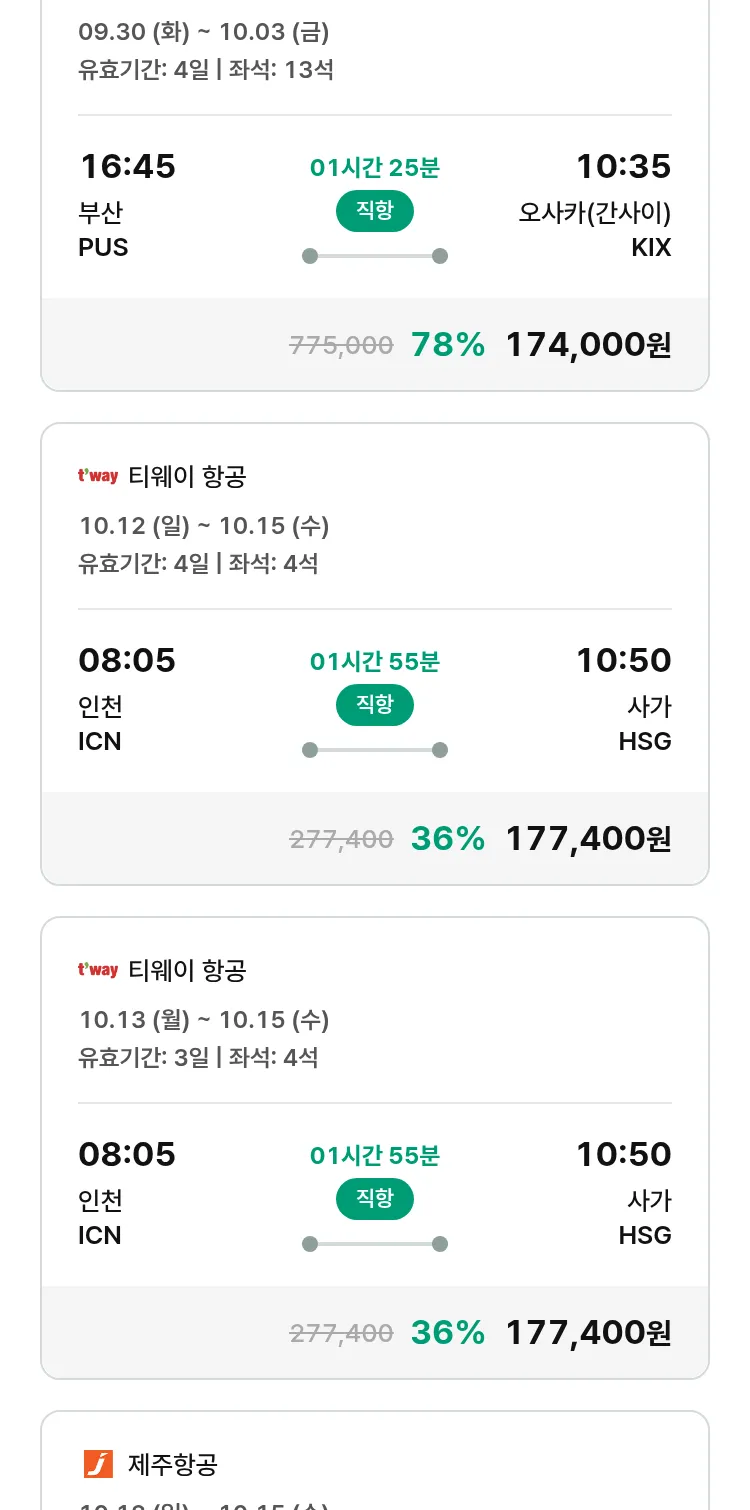
Task: Click the 78% discount label
Action: tap(448, 345)
